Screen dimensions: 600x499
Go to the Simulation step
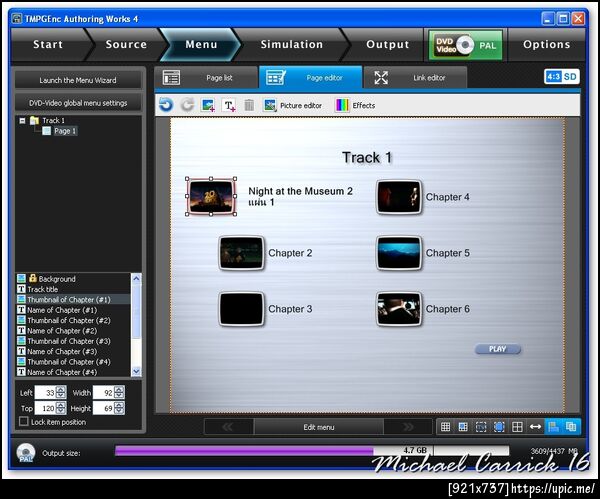(x=292, y=44)
